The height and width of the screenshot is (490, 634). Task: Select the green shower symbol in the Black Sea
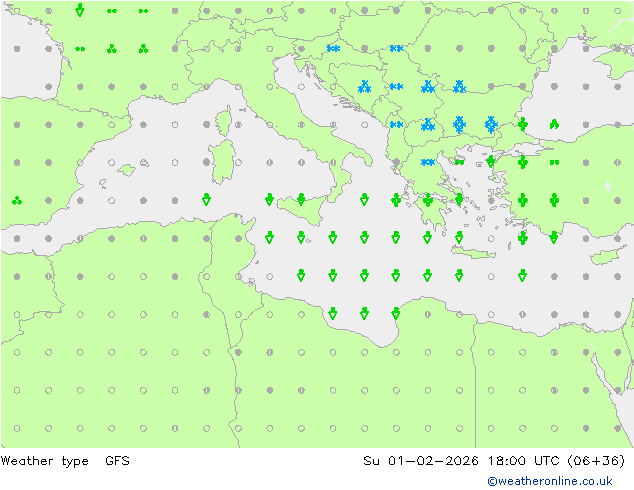tap(554, 124)
